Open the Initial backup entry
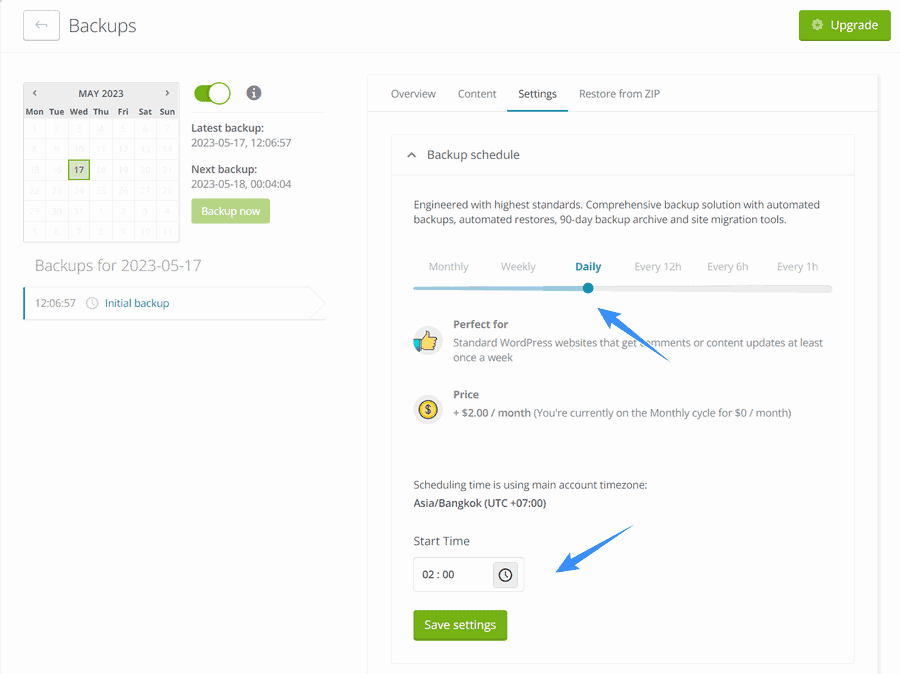 click(137, 303)
